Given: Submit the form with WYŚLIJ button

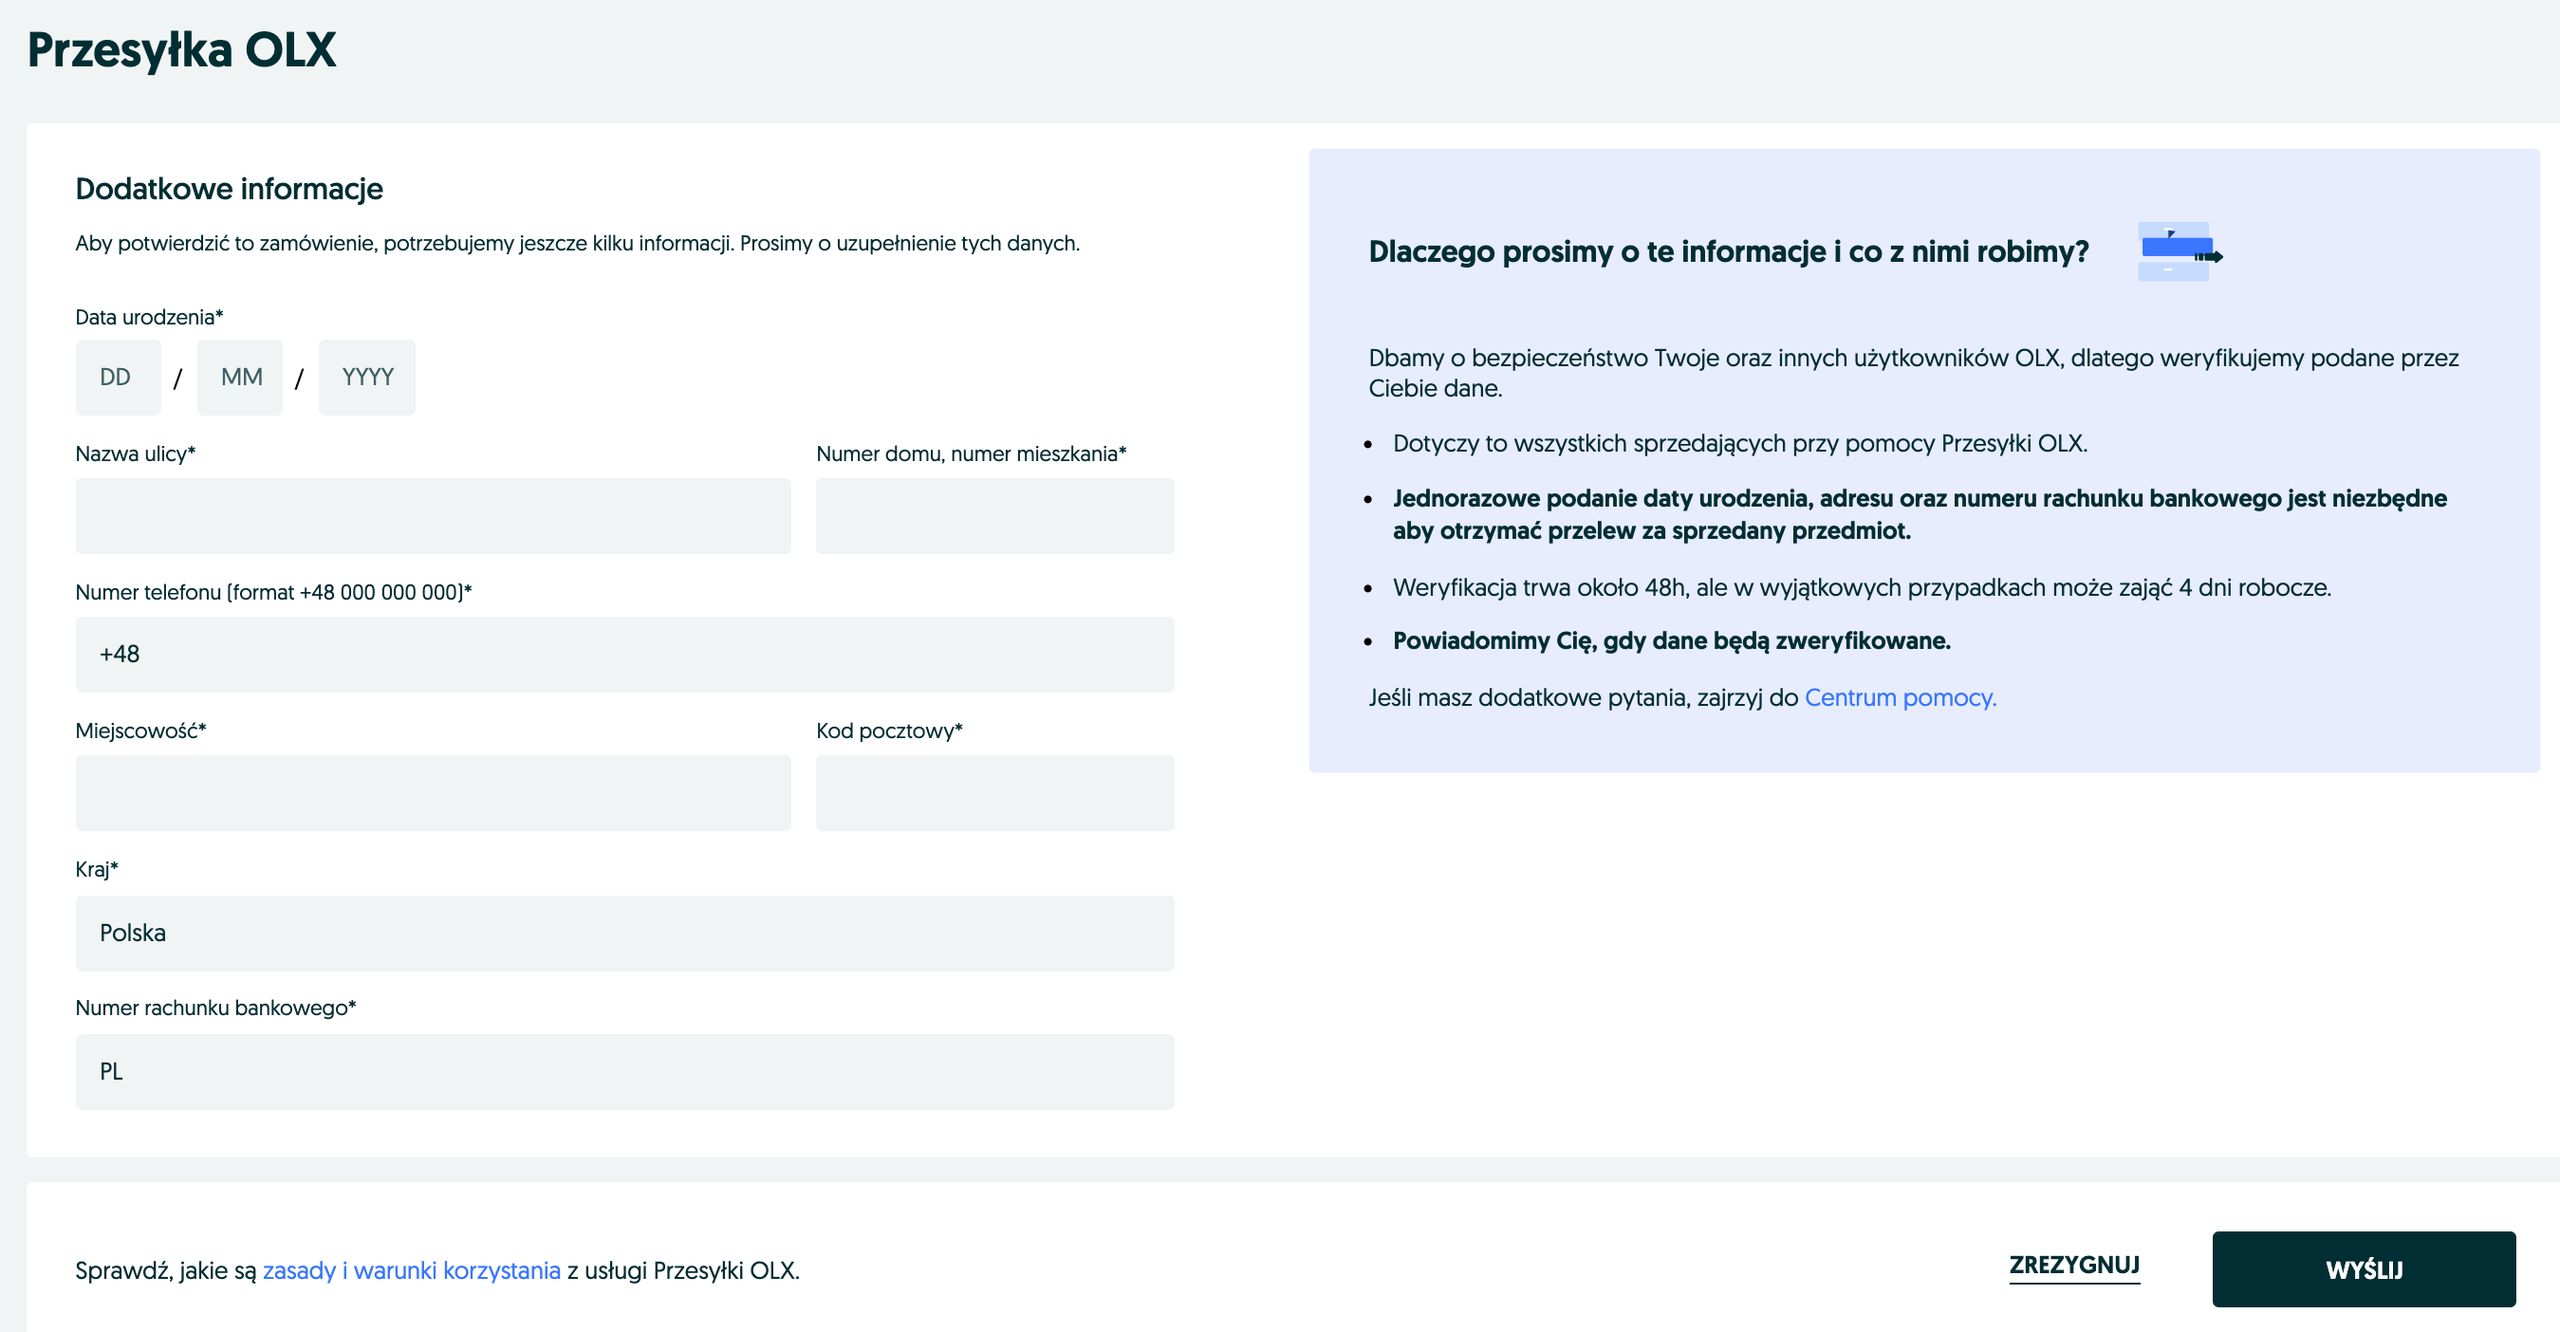Looking at the screenshot, I should pyautogui.click(x=2363, y=1269).
